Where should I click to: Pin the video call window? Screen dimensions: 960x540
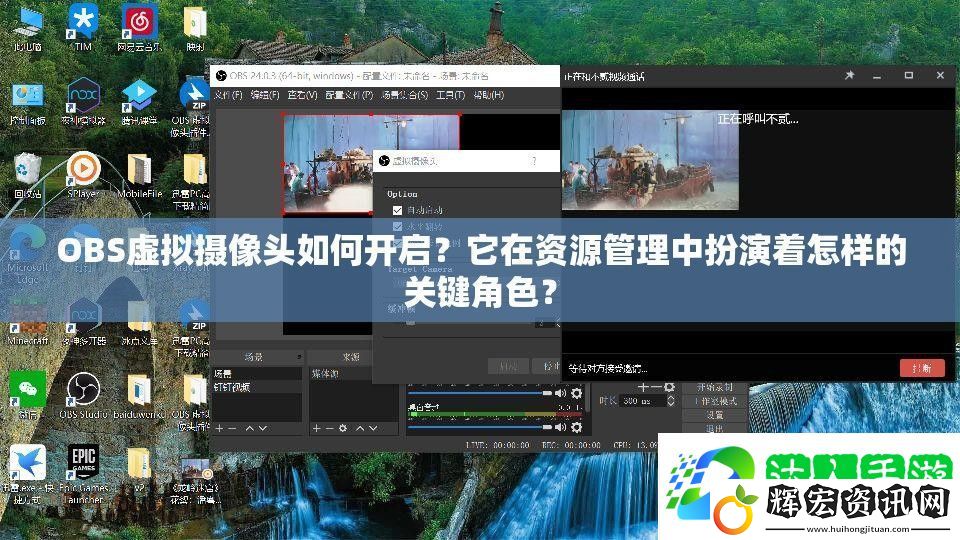(x=849, y=75)
